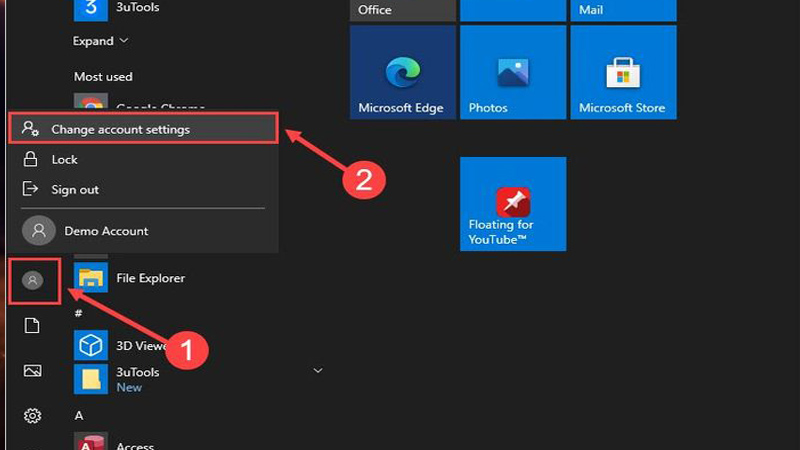Viewport: 800px width, 450px height.
Task: Launch Microsoft Edge tile
Action: click(x=403, y=72)
